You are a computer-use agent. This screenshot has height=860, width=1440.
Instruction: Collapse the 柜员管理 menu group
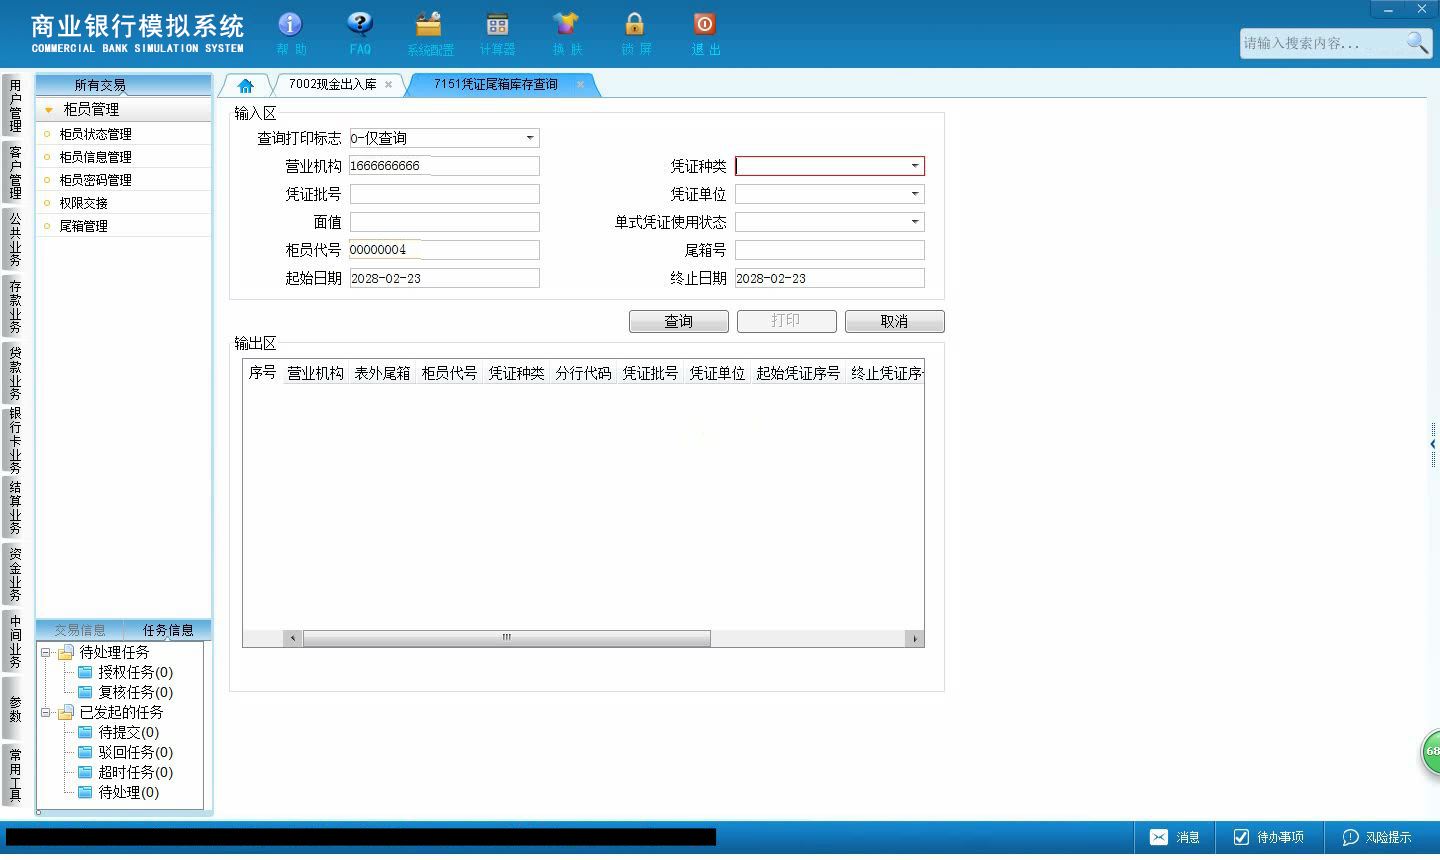(x=48, y=110)
